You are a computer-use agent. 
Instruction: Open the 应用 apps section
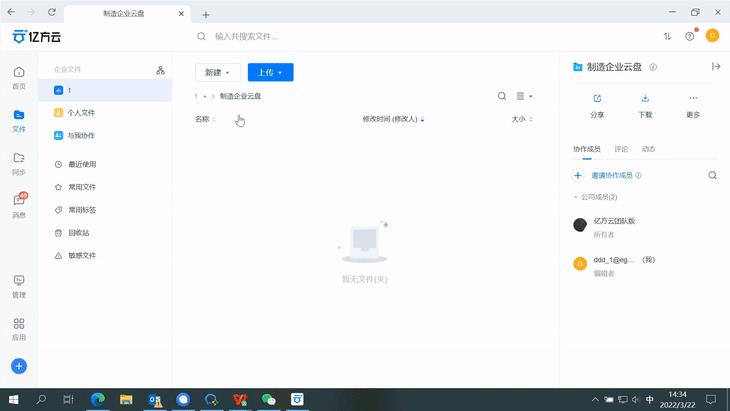[19, 329]
